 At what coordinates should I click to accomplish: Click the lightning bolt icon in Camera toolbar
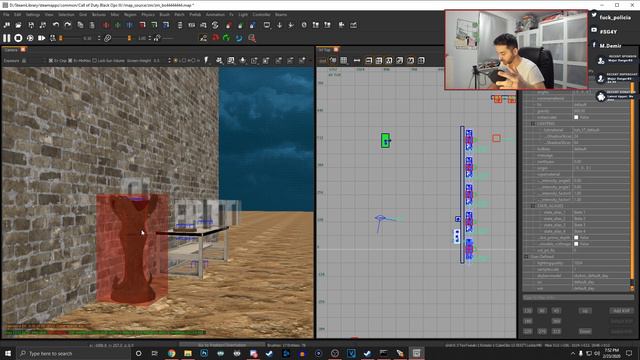[206, 60]
